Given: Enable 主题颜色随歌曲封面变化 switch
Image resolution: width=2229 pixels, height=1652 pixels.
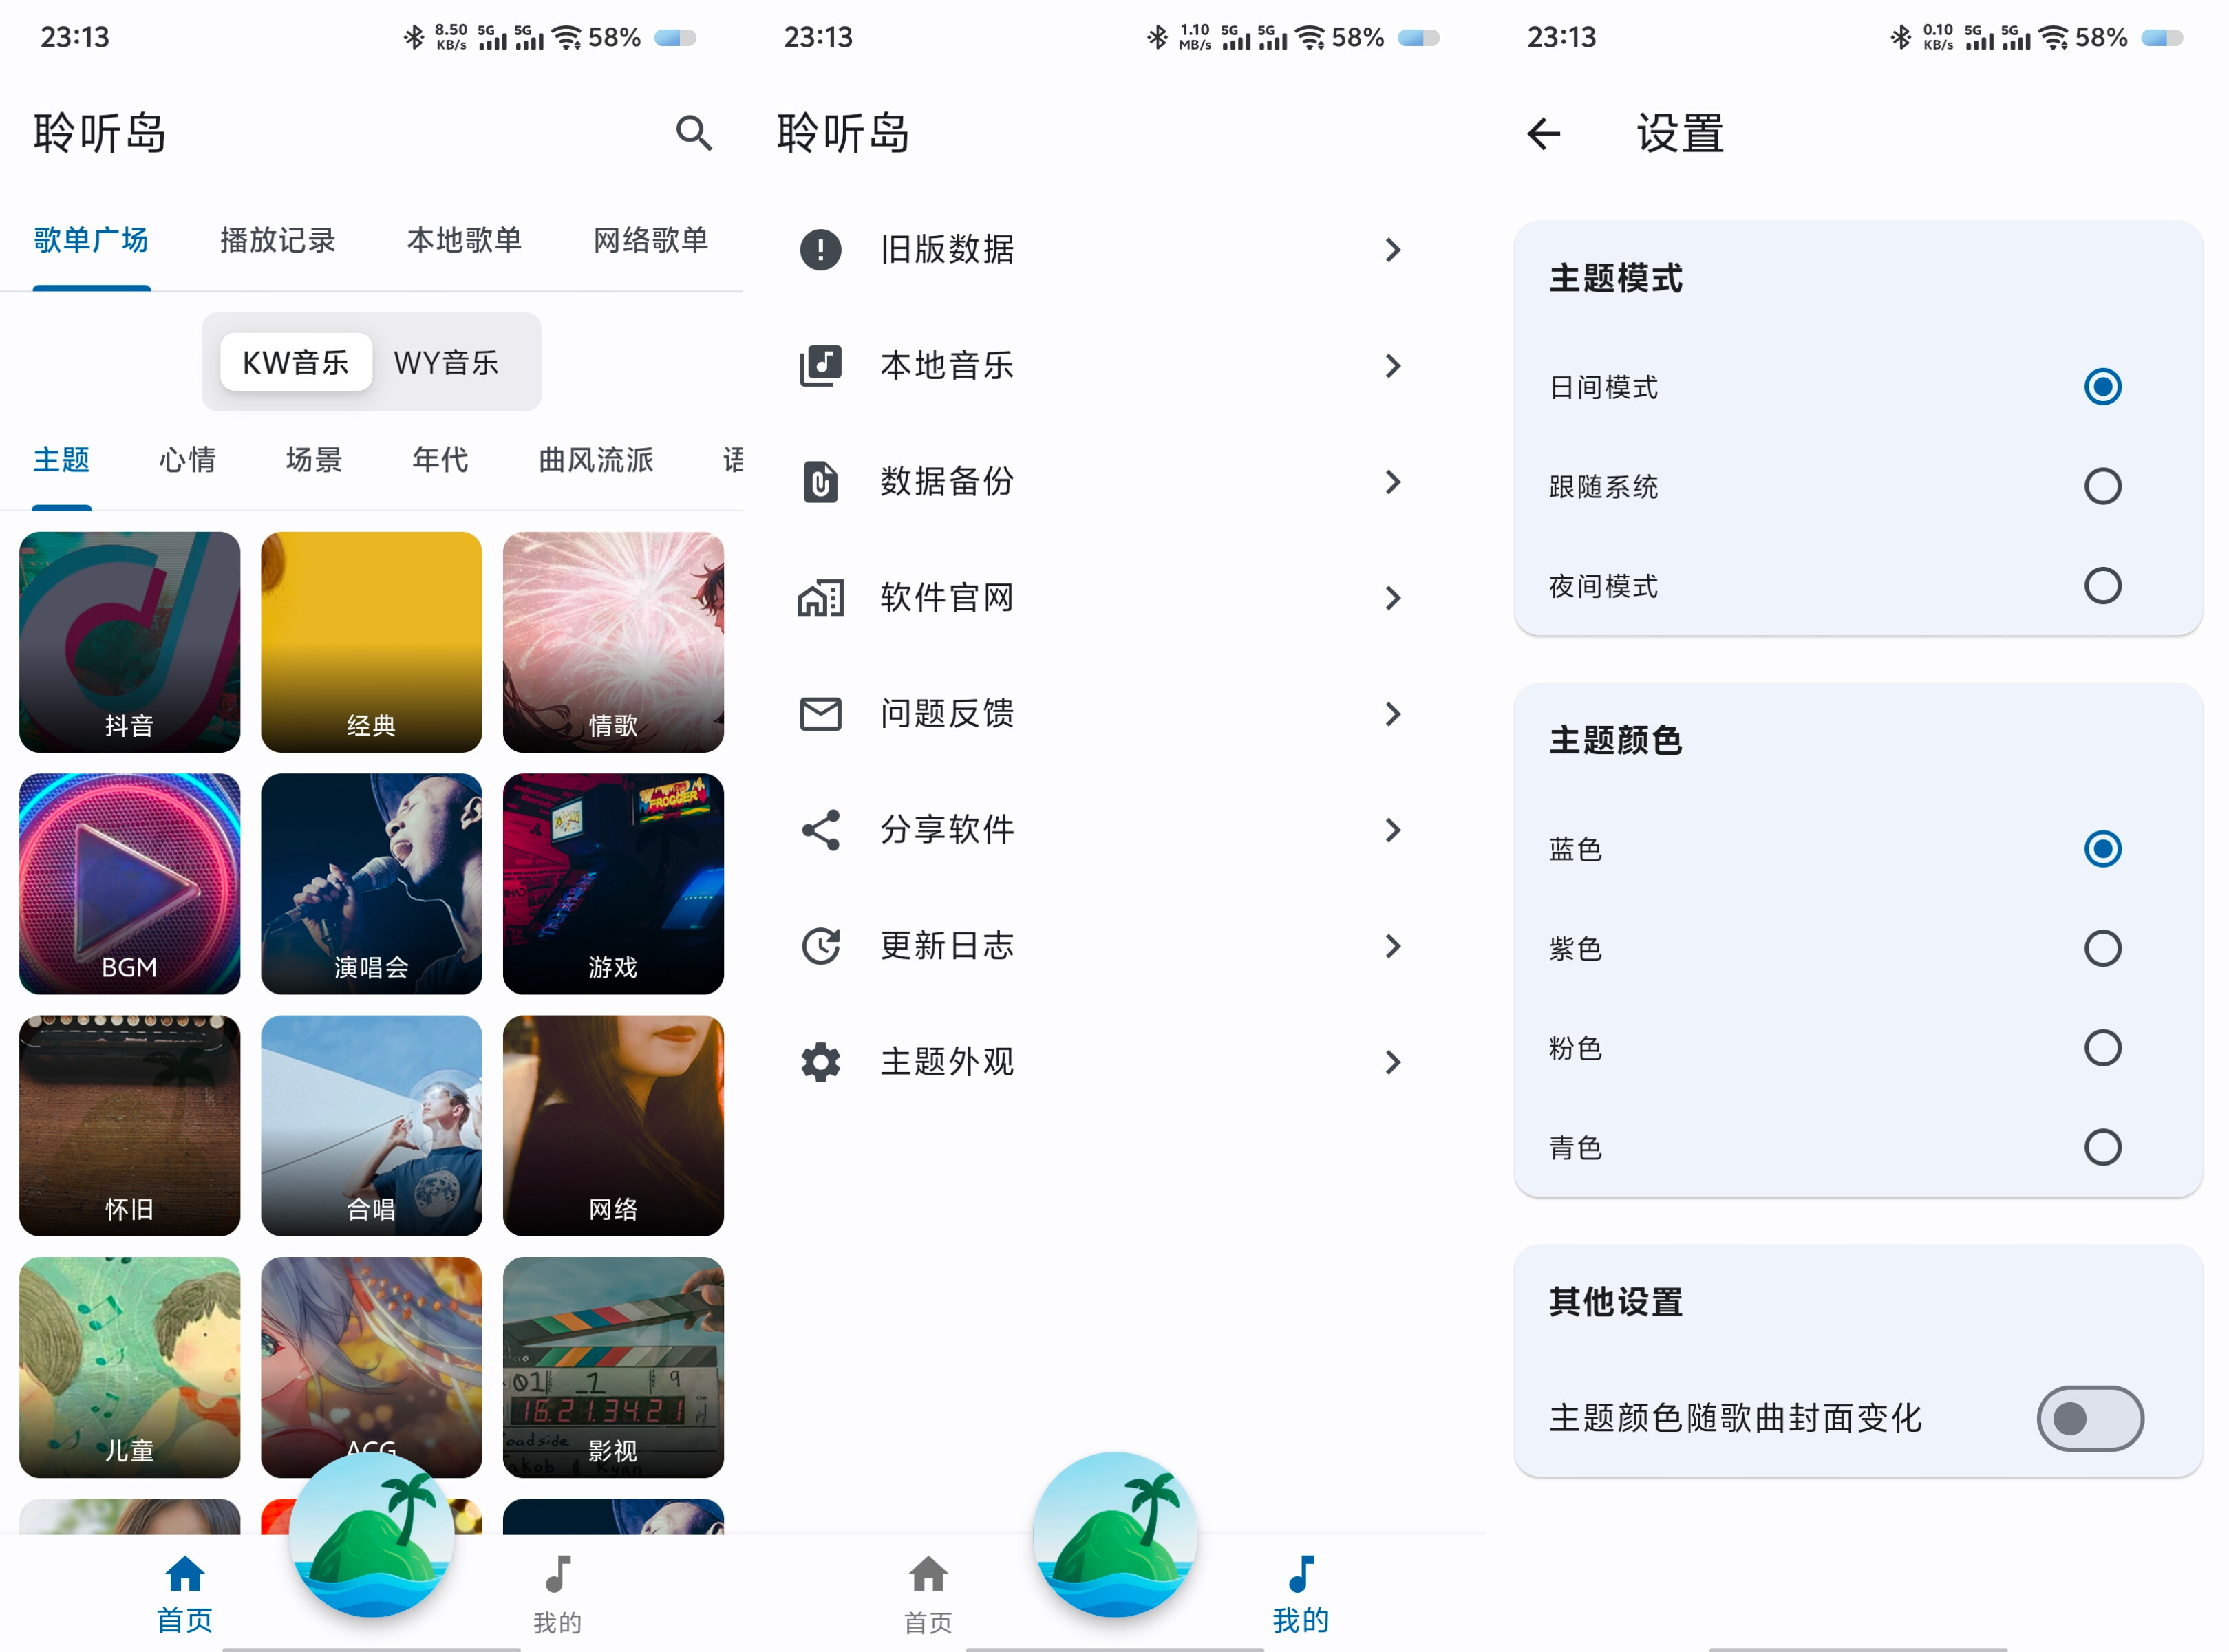Looking at the screenshot, I should 2089,1419.
